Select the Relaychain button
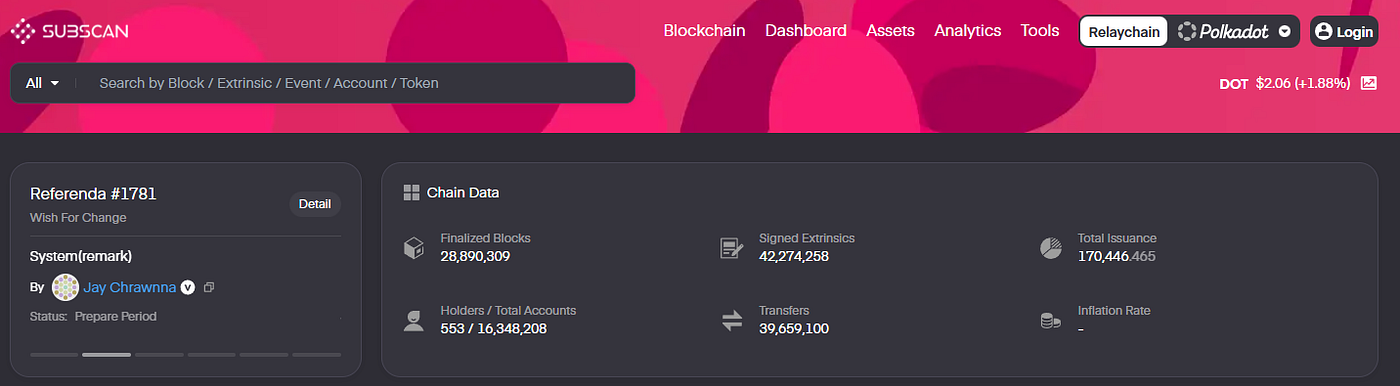 (1124, 32)
